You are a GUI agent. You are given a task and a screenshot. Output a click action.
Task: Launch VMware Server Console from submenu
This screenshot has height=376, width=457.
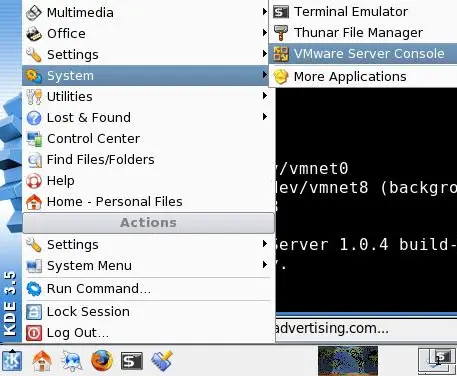click(x=363, y=54)
